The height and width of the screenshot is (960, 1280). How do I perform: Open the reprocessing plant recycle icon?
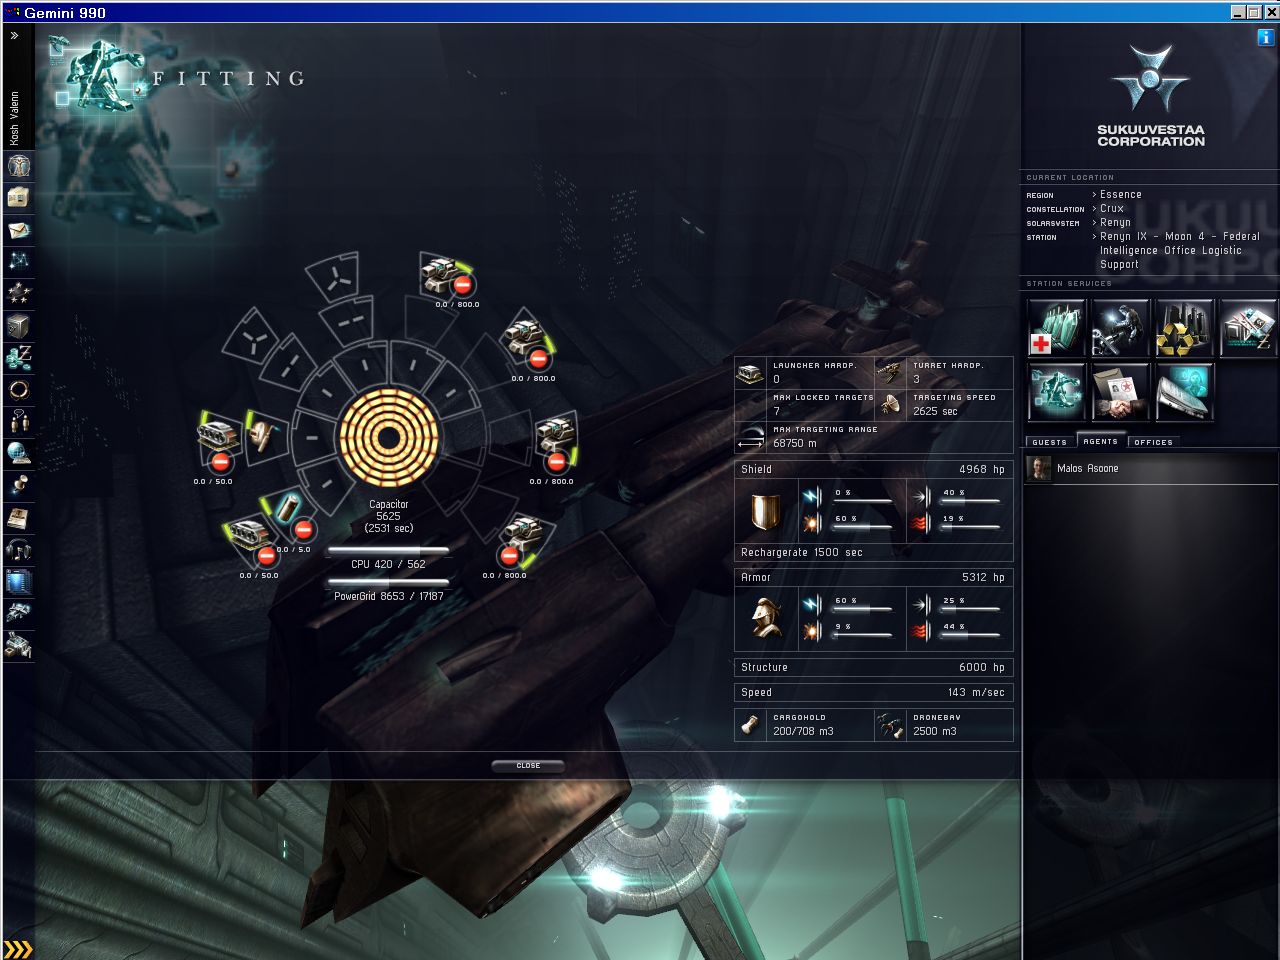click(1184, 327)
